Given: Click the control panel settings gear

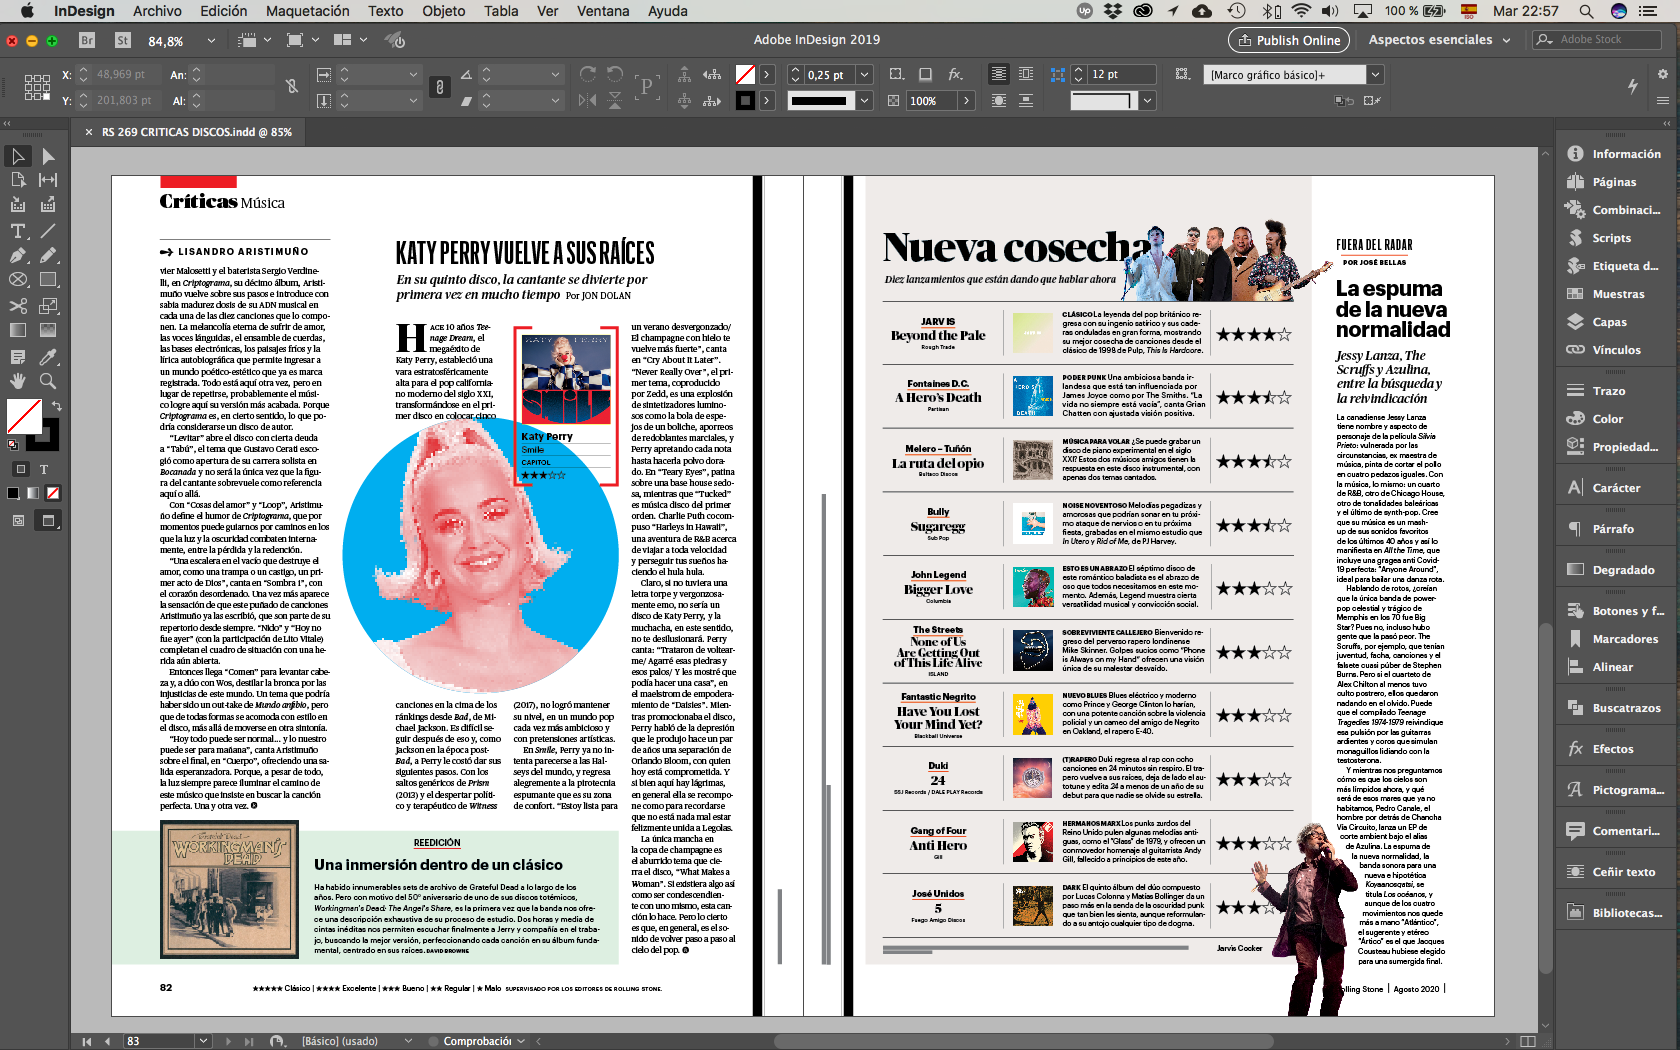Looking at the screenshot, I should coord(1662,74).
